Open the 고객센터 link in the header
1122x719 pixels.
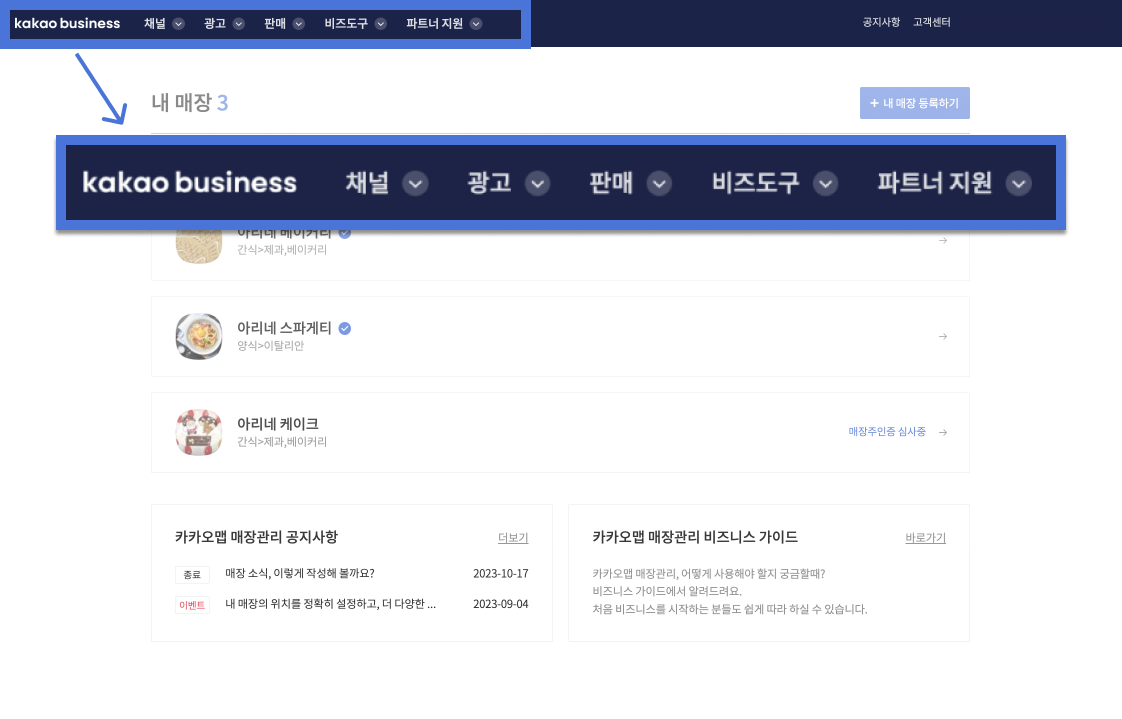pos(932,22)
